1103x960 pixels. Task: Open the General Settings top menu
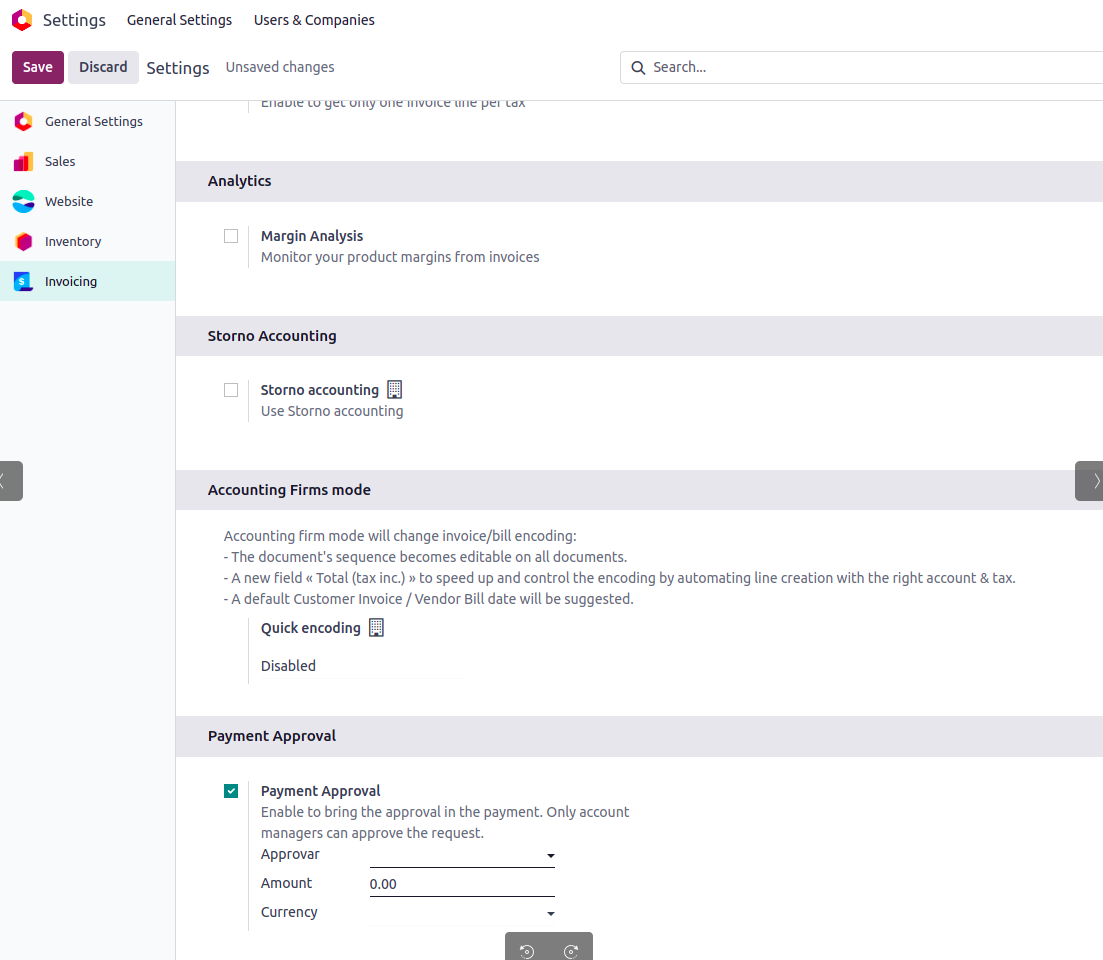point(179,20)
